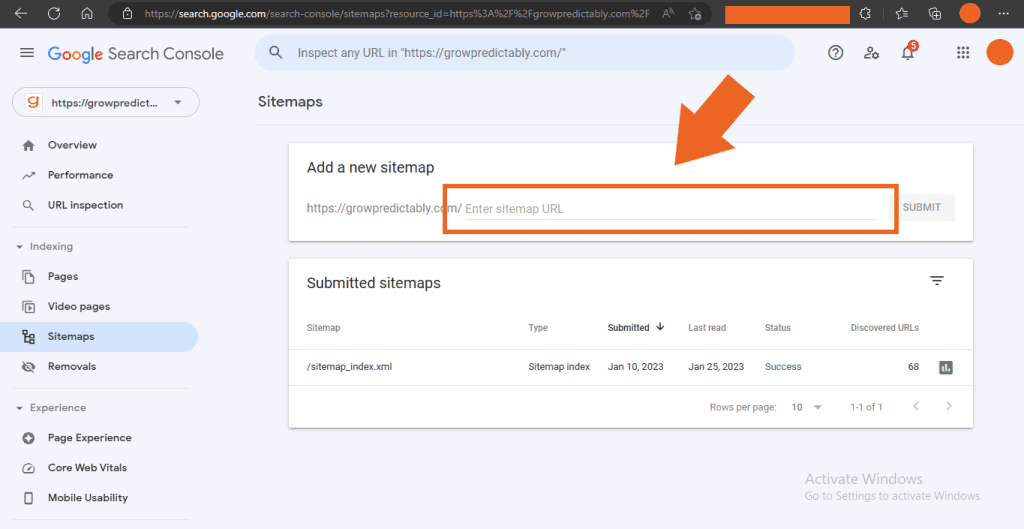This screenshot has height=529, width=1024.
Task: Click the Overview home icon
Action: (28, 146)
